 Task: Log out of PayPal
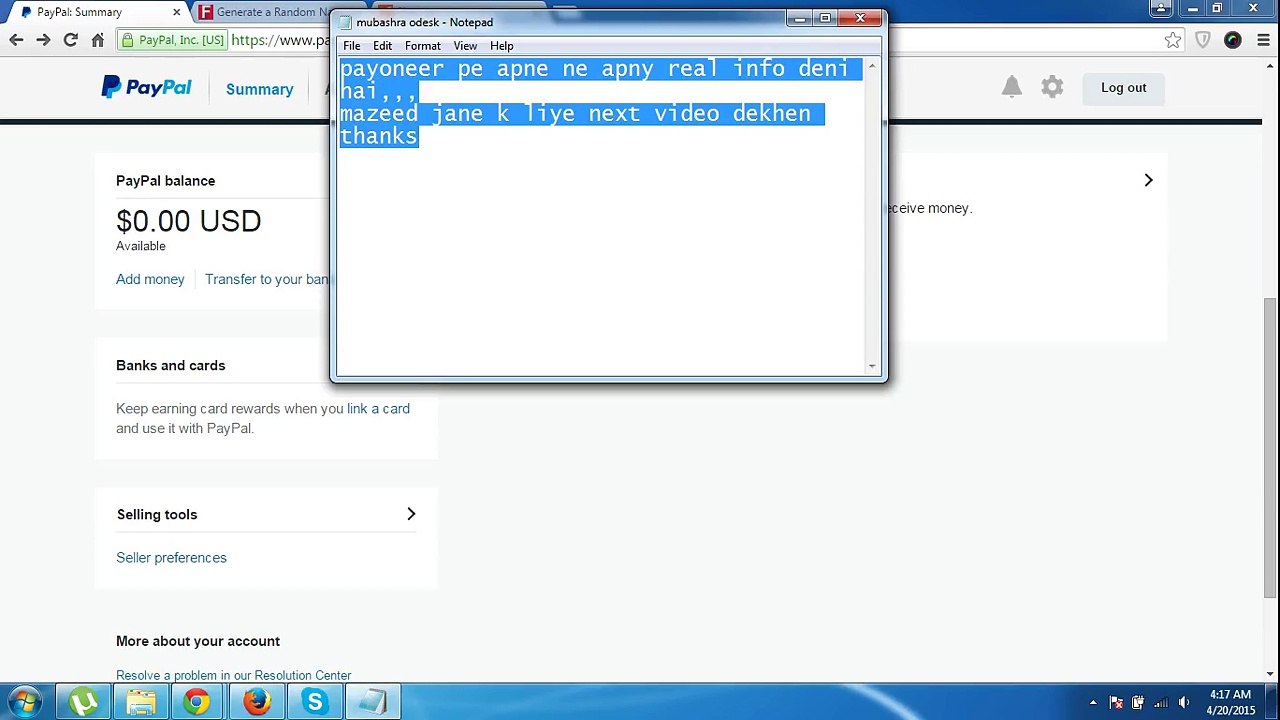[1124, 87]
